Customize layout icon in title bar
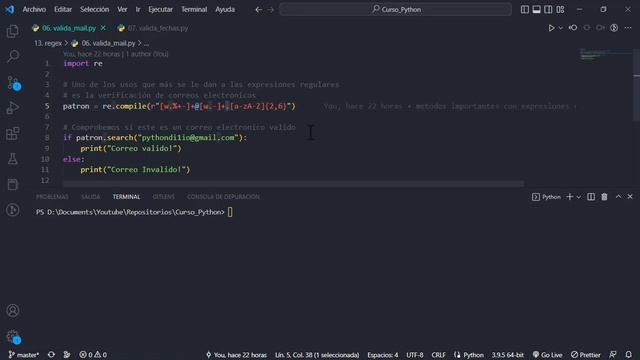The width and height of the screenshot is (640, 360). (x=560, y=9)
